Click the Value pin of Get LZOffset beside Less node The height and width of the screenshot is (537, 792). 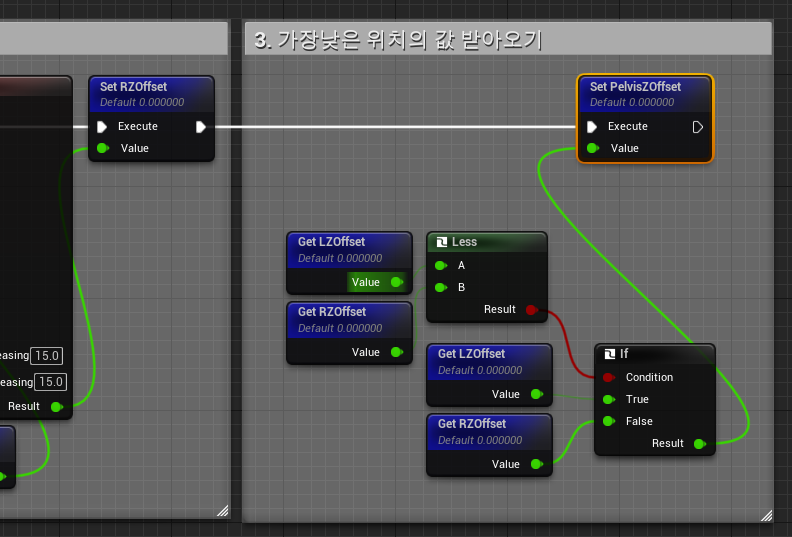pyautogui.click(x=397, y=282)
